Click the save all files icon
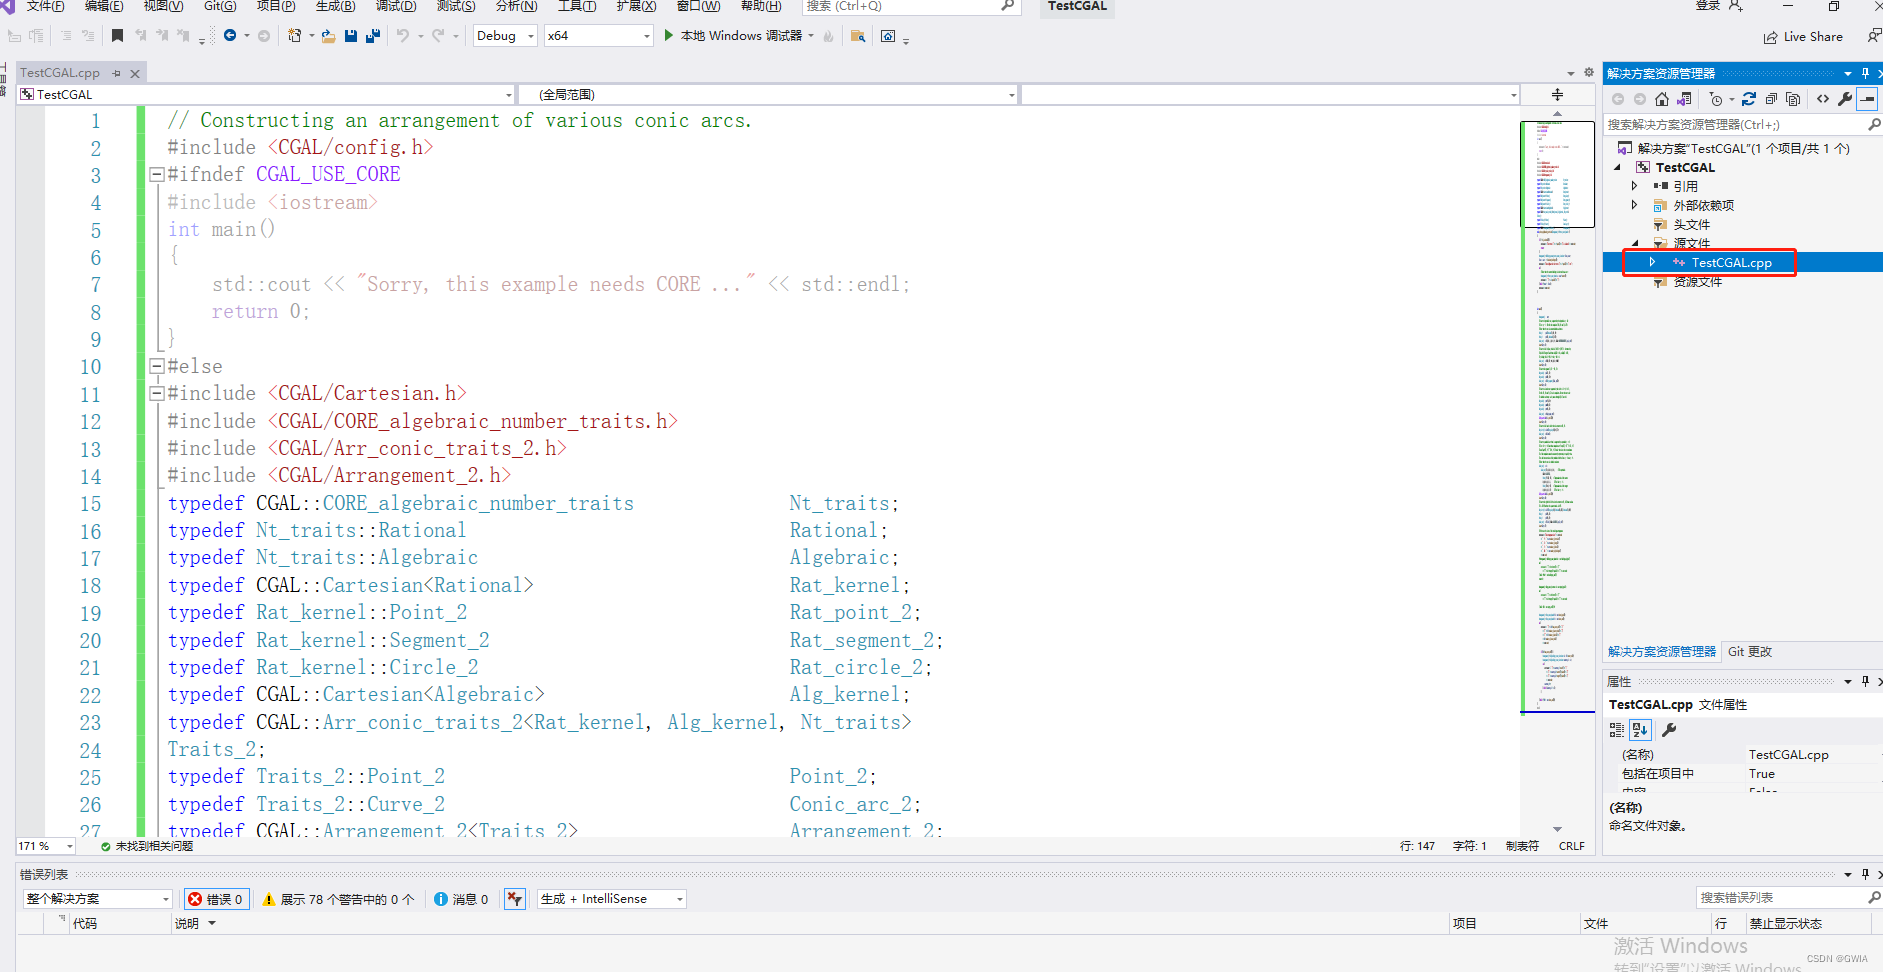The width and height of the screenshot is (1883, 972). coord(372,36)
